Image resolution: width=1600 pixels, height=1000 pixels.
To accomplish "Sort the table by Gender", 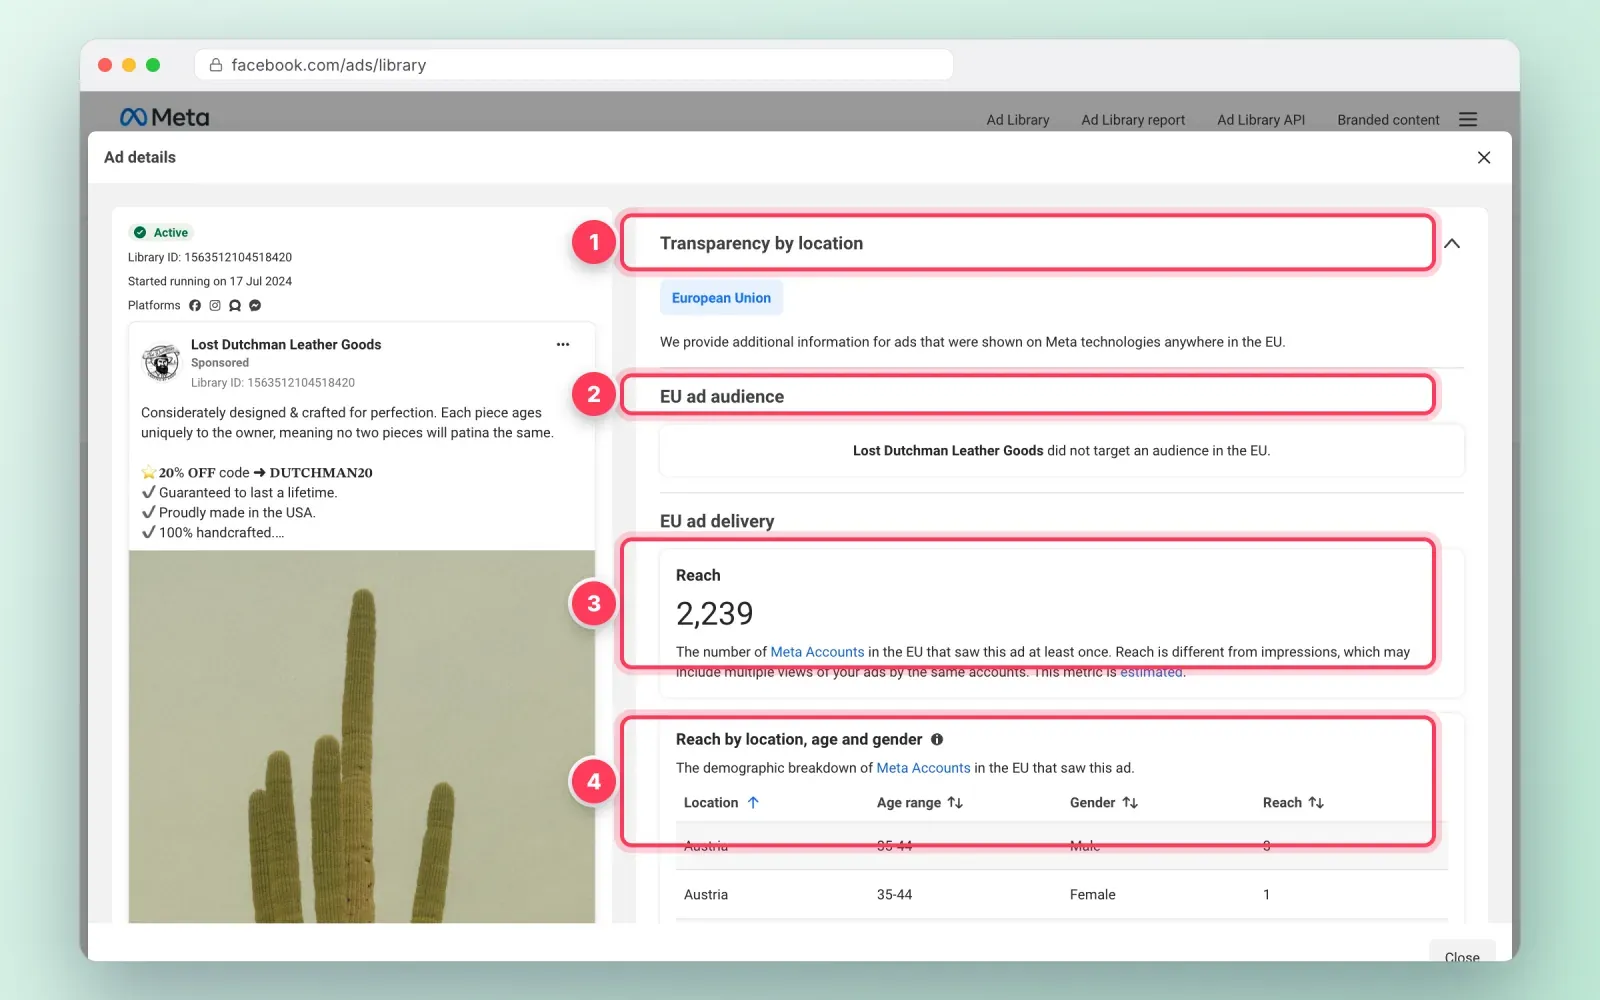I will tap(1130, 803).
